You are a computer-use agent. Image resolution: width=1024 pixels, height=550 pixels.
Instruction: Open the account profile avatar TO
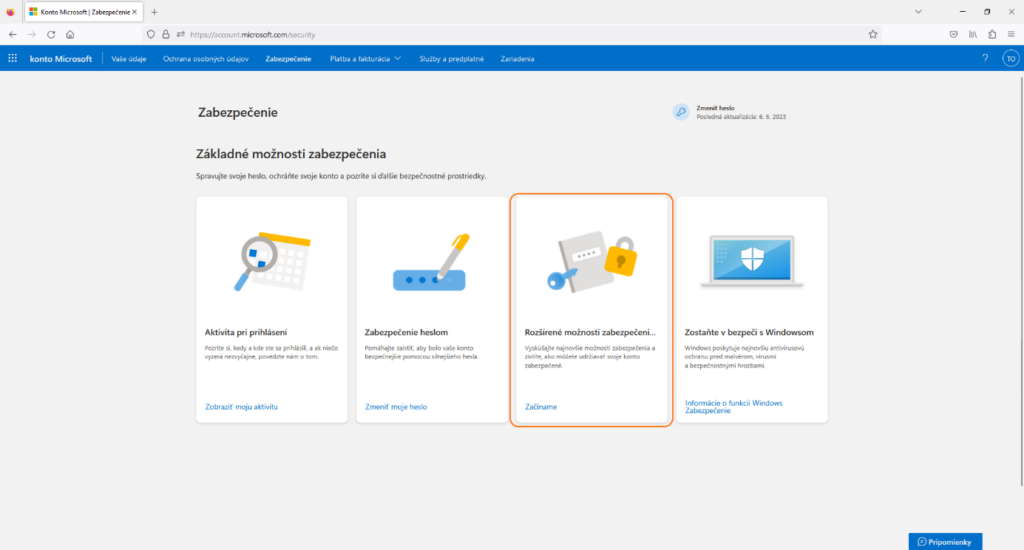[1010, 59]
